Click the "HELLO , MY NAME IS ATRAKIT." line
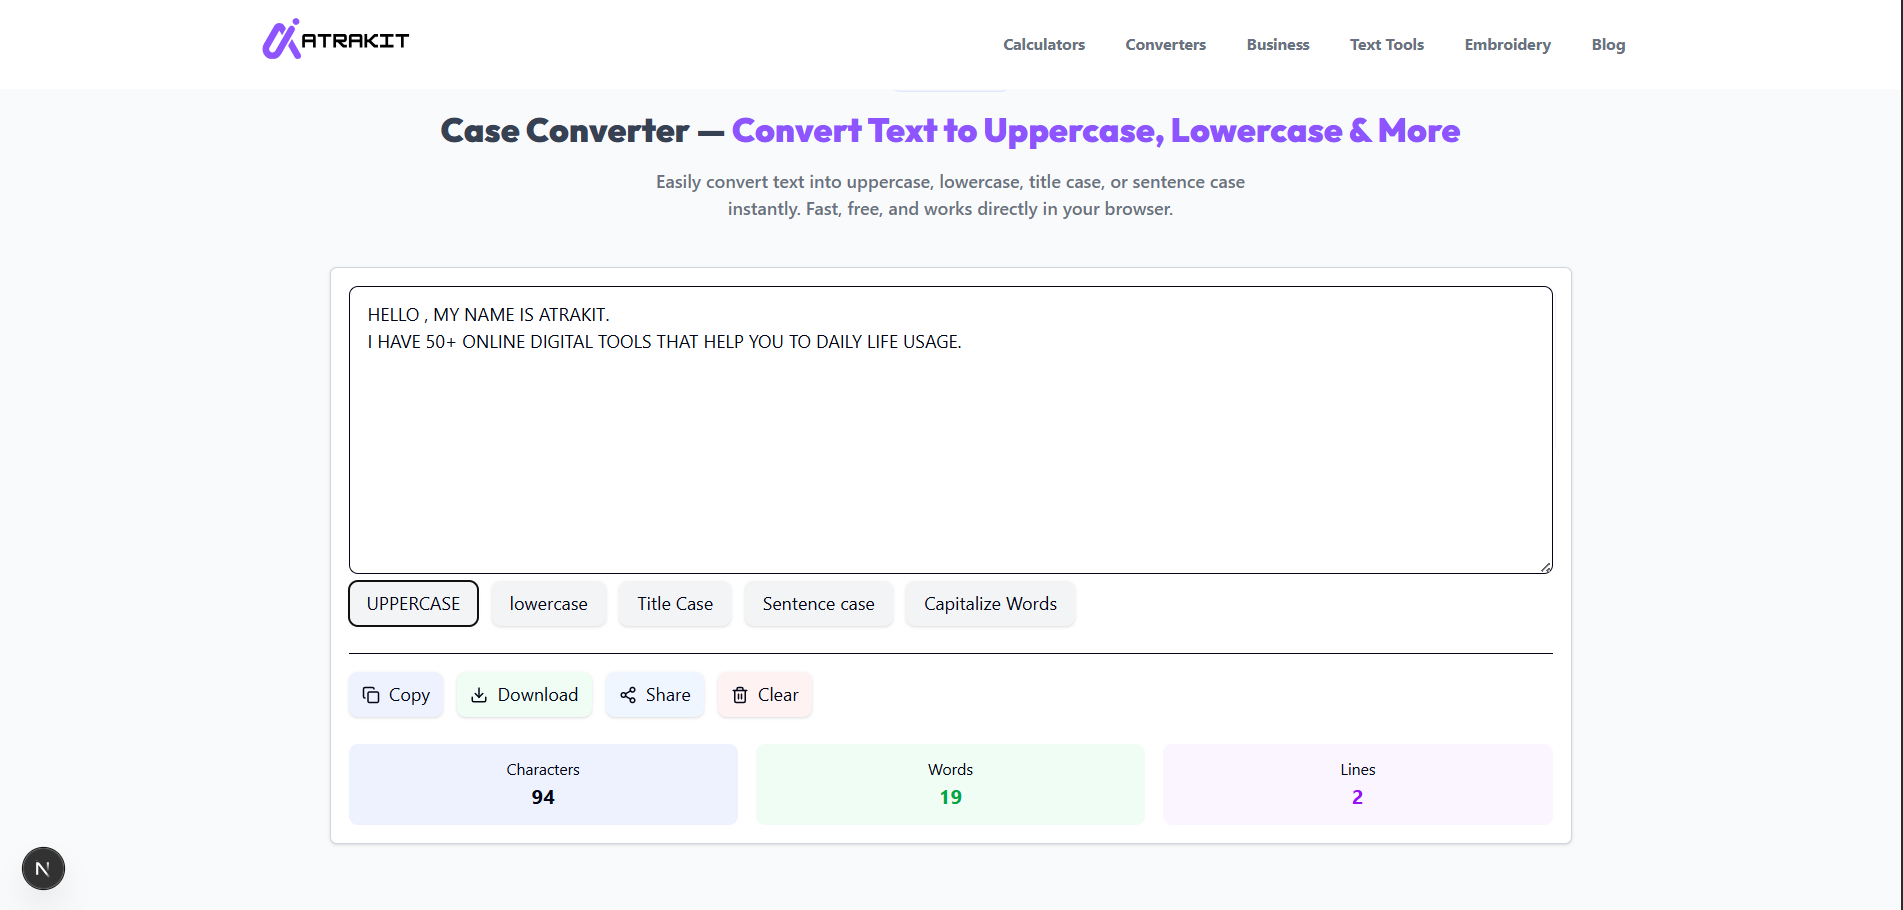 click(488, 315)
